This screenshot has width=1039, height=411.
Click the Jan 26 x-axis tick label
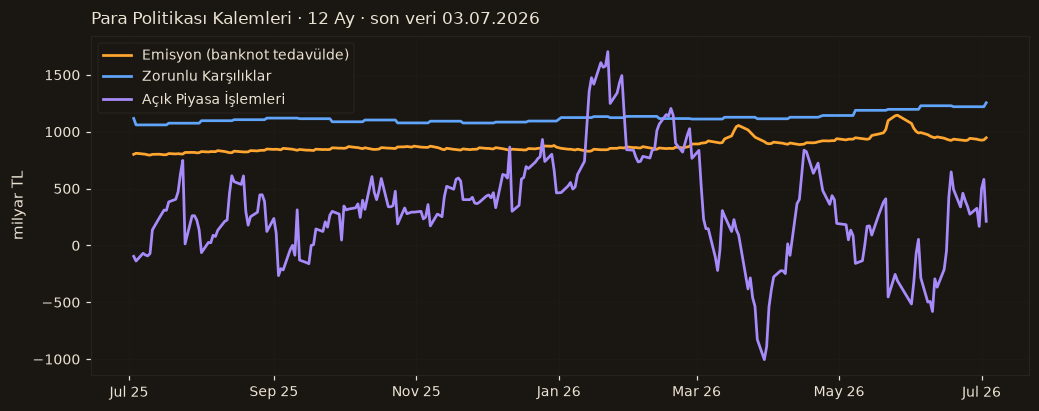tap(559, 392)
